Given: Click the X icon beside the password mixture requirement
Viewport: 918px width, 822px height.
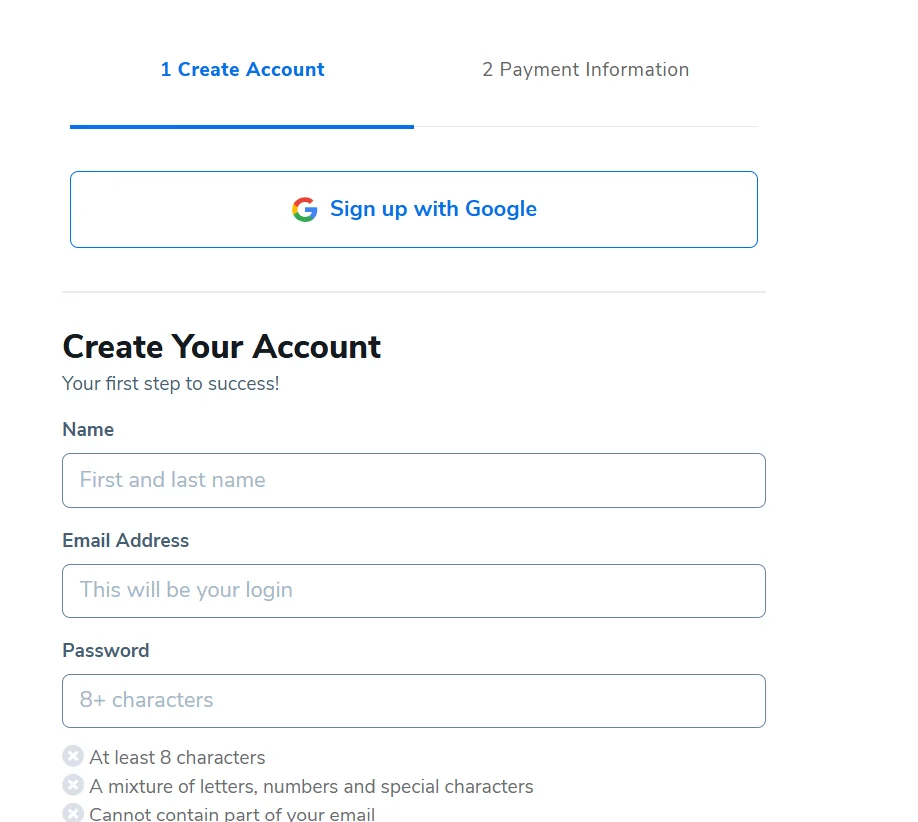Looking at the screenshot, I should click(x=72, y=785).
